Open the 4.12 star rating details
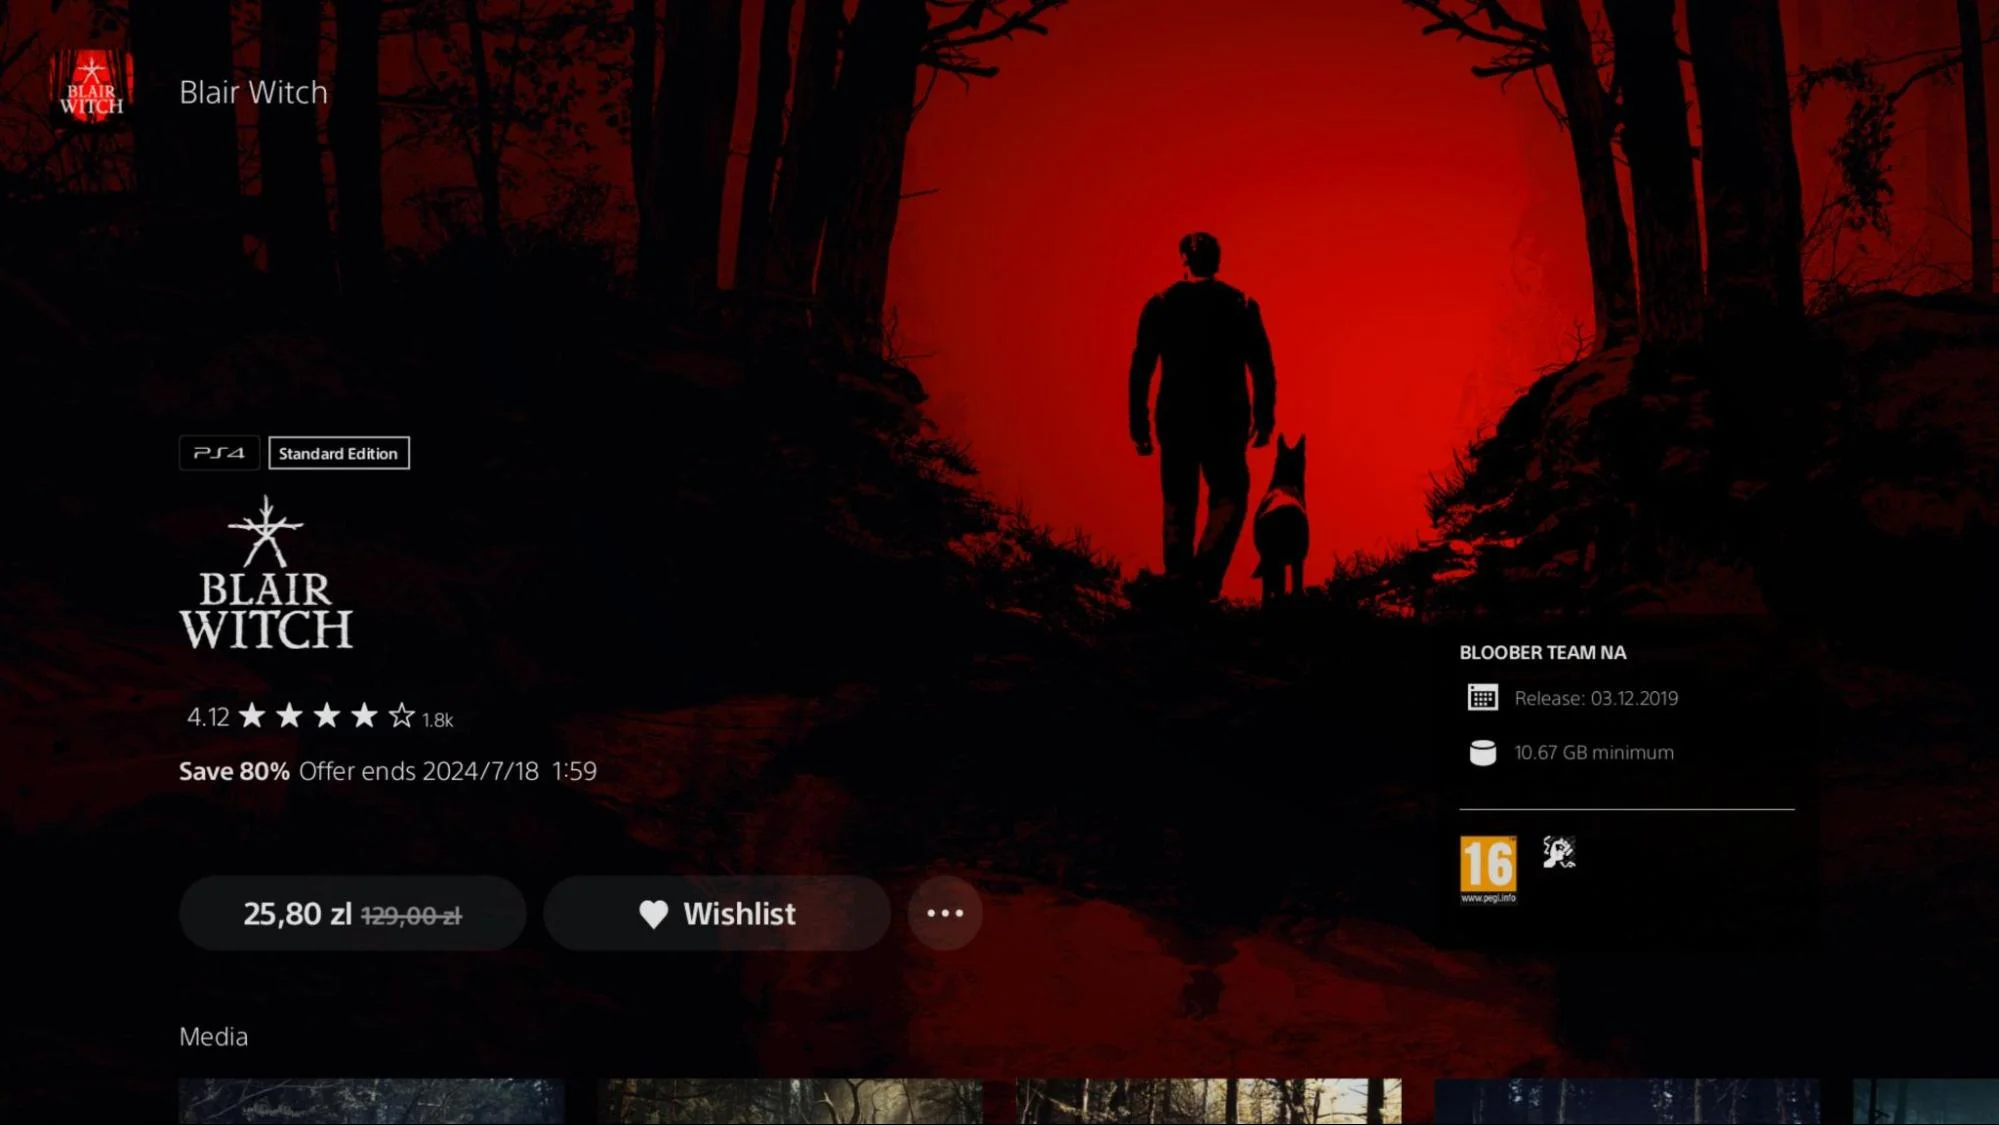 point(320,716)
